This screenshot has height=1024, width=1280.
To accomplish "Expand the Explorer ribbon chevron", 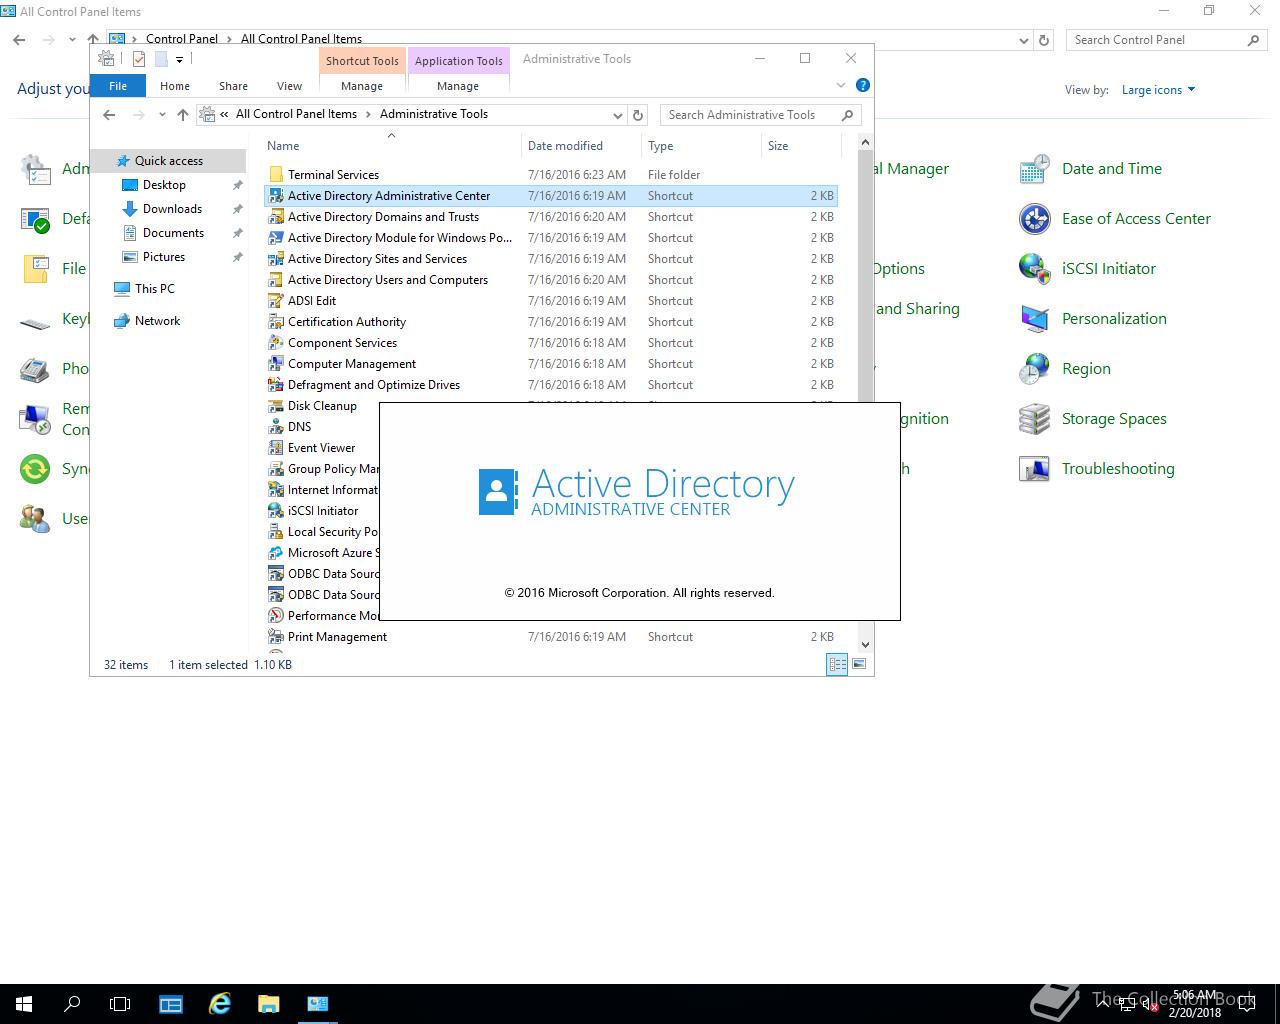I will 841,85.
